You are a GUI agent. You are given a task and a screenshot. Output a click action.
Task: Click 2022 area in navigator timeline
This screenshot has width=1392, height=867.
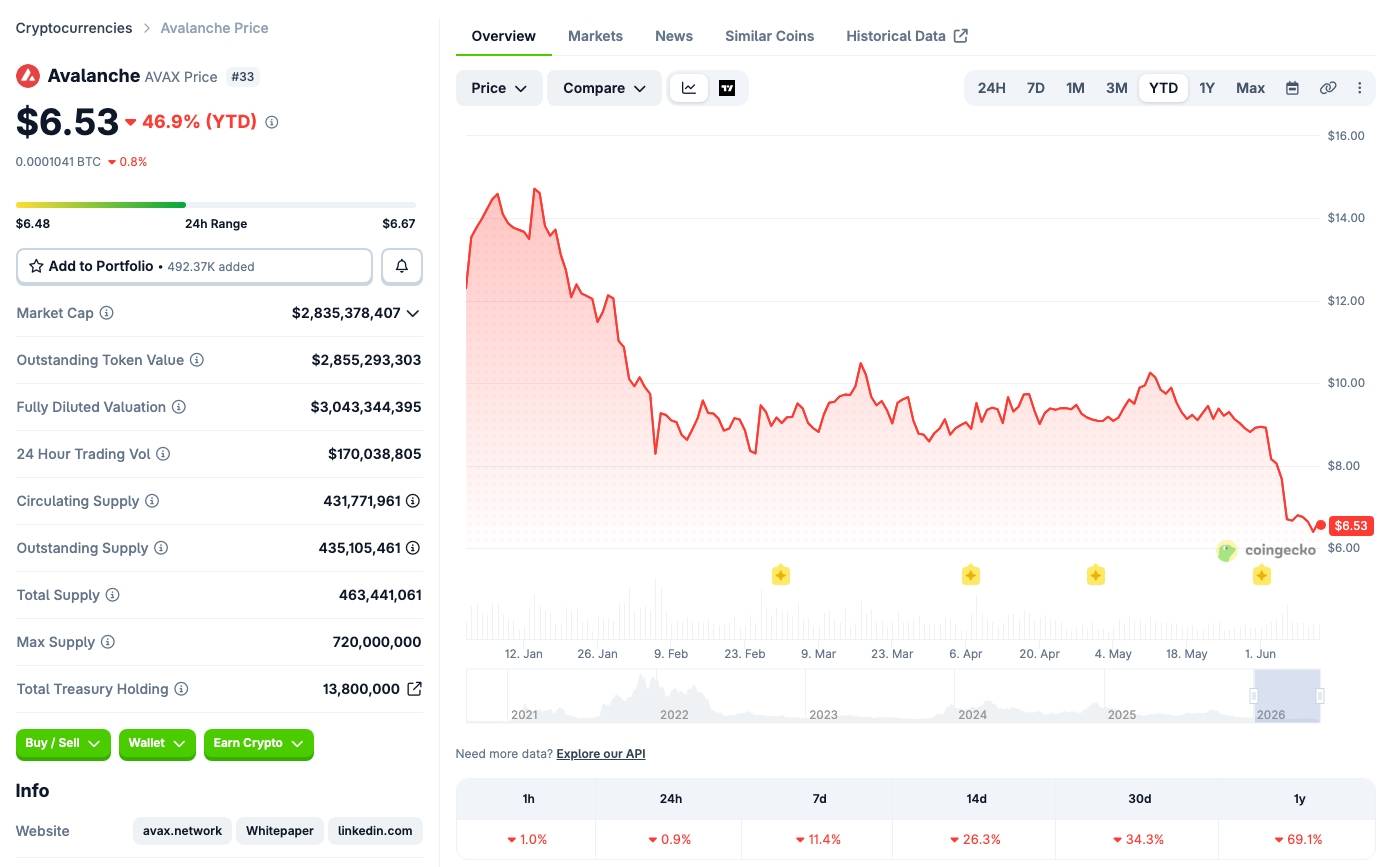point(674,714)
